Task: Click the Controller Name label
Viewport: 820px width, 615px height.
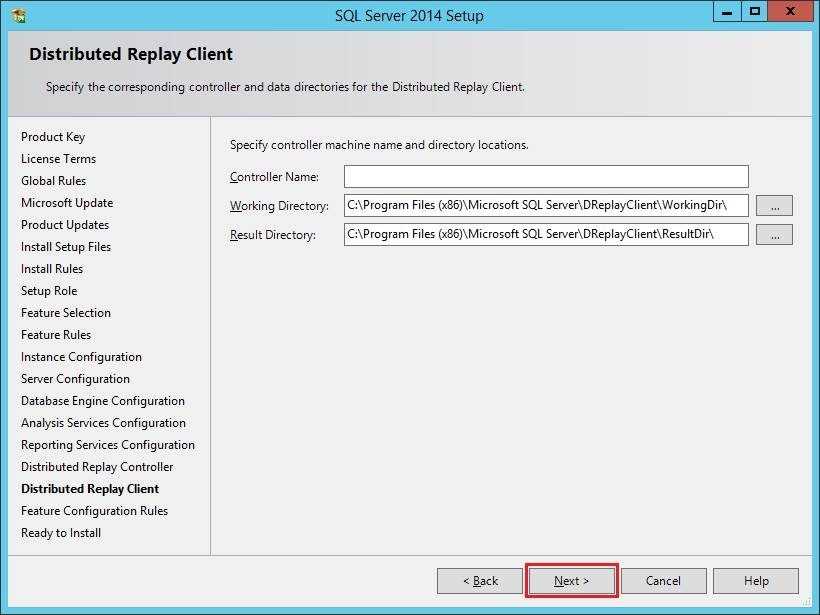Action: pyautogui.click(x=275, y=177)
